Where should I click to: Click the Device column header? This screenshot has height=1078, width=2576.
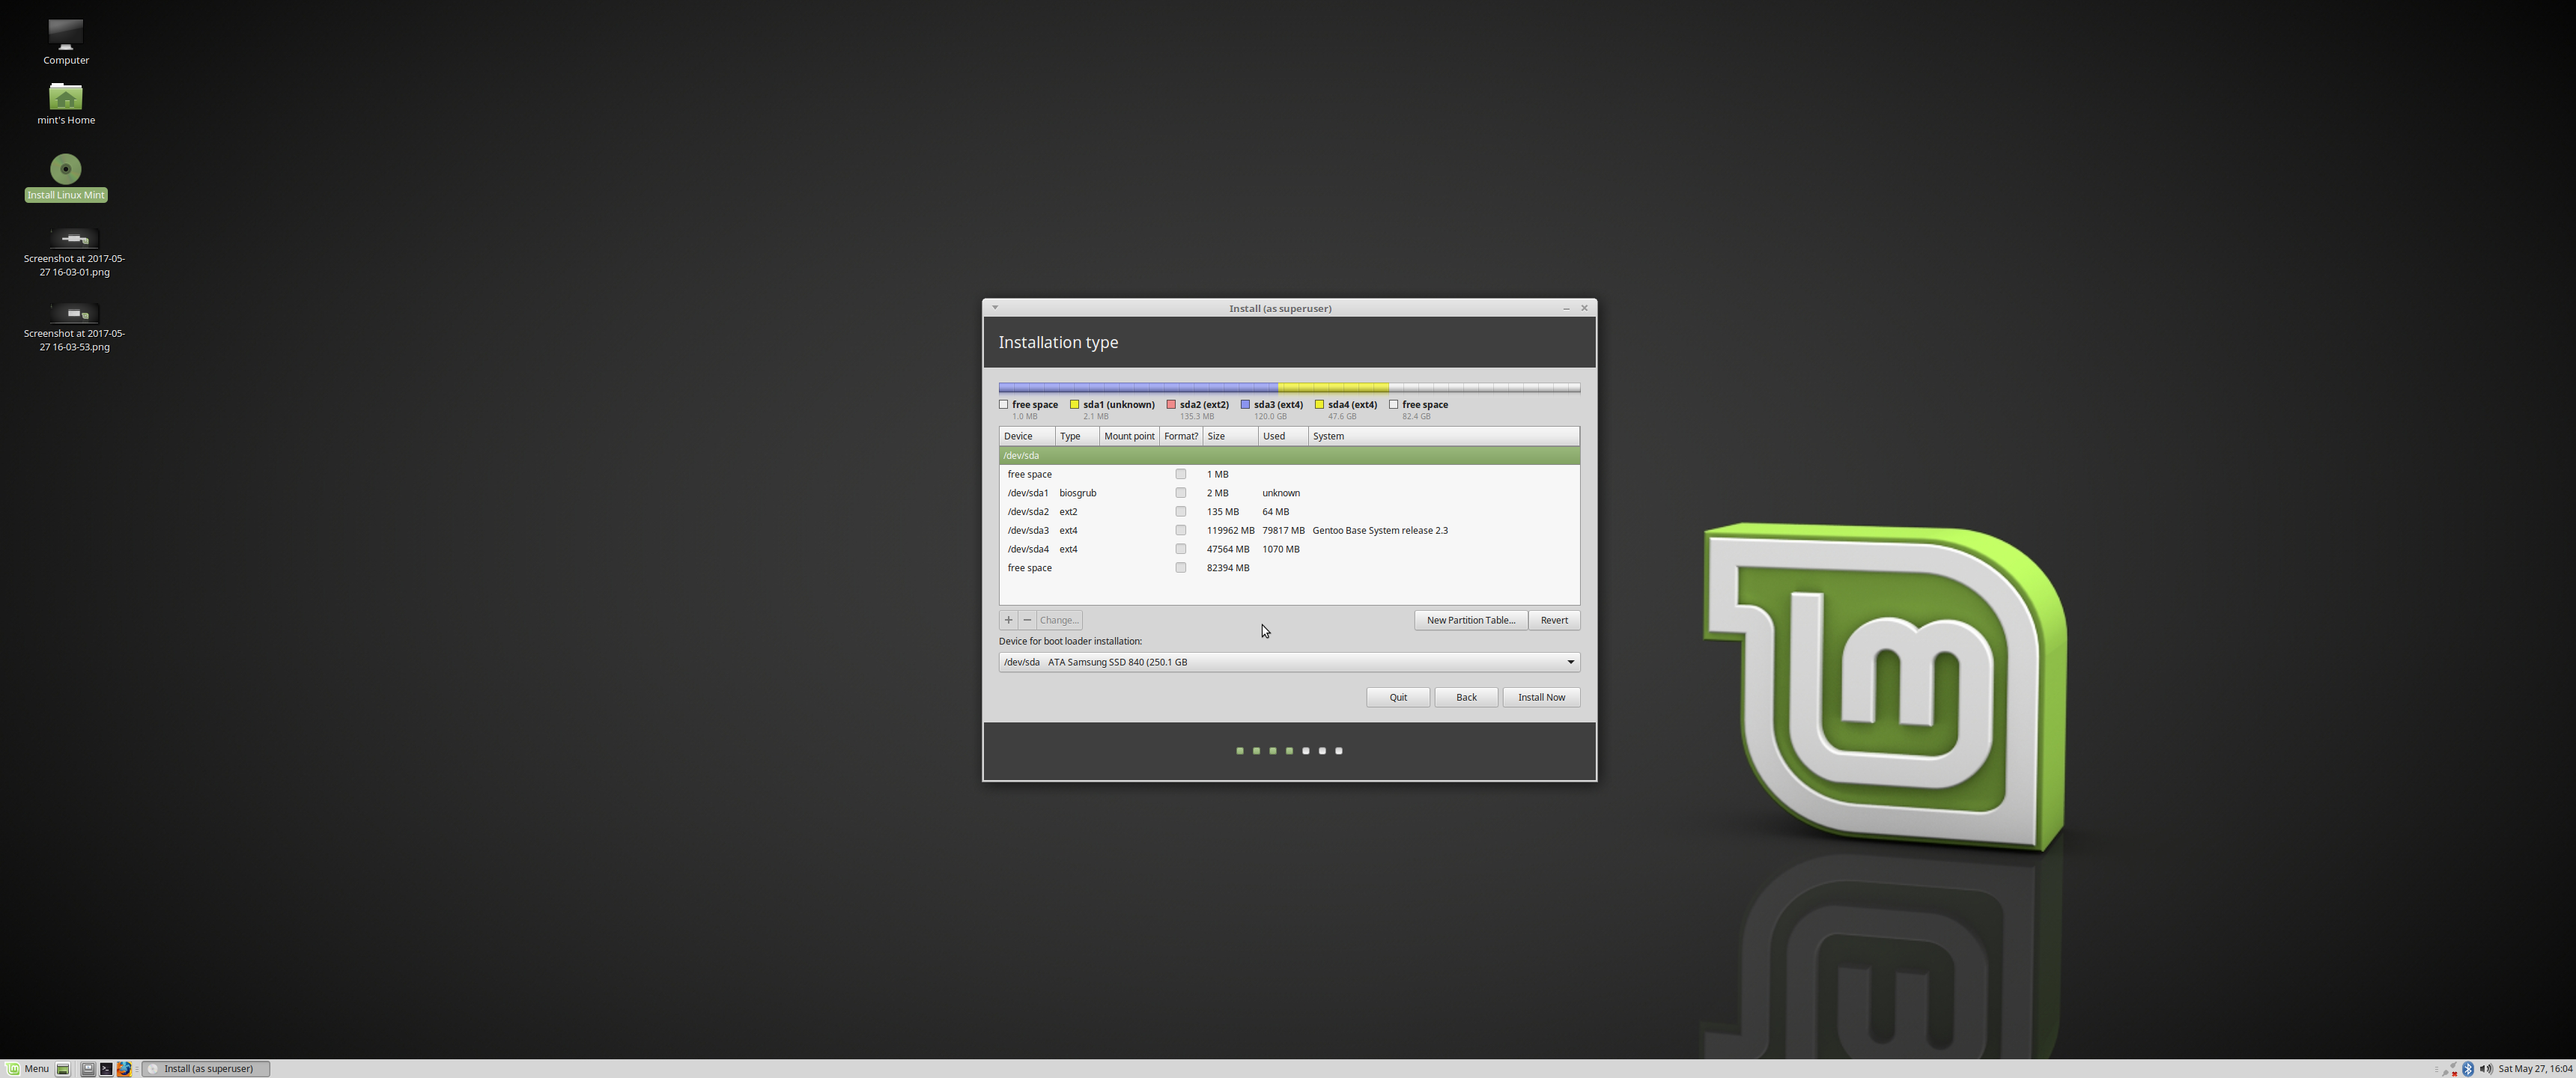click(1027, 436)
